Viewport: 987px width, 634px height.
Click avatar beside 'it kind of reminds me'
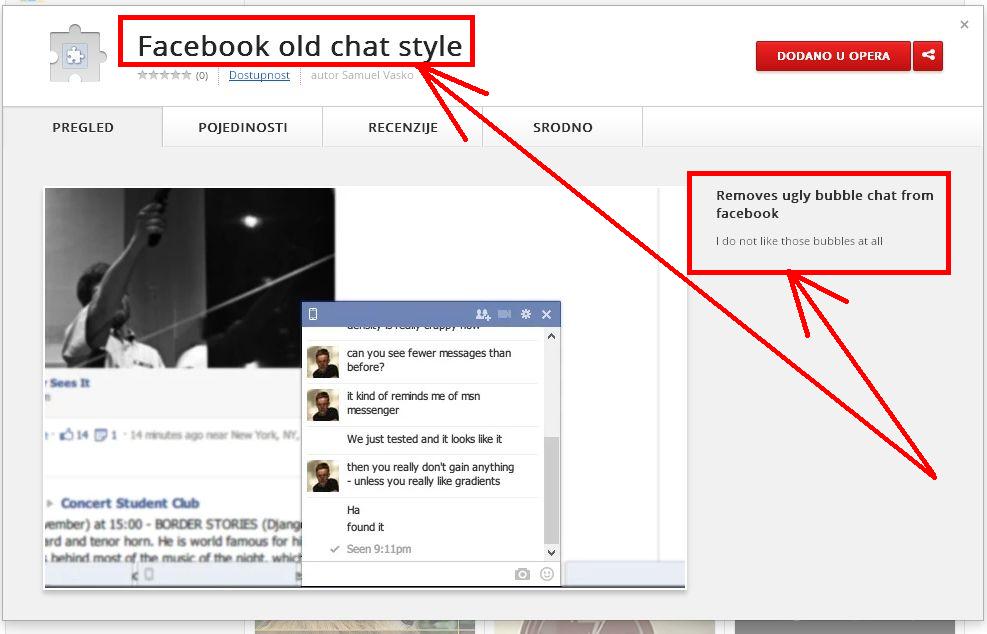click(323, 405)
